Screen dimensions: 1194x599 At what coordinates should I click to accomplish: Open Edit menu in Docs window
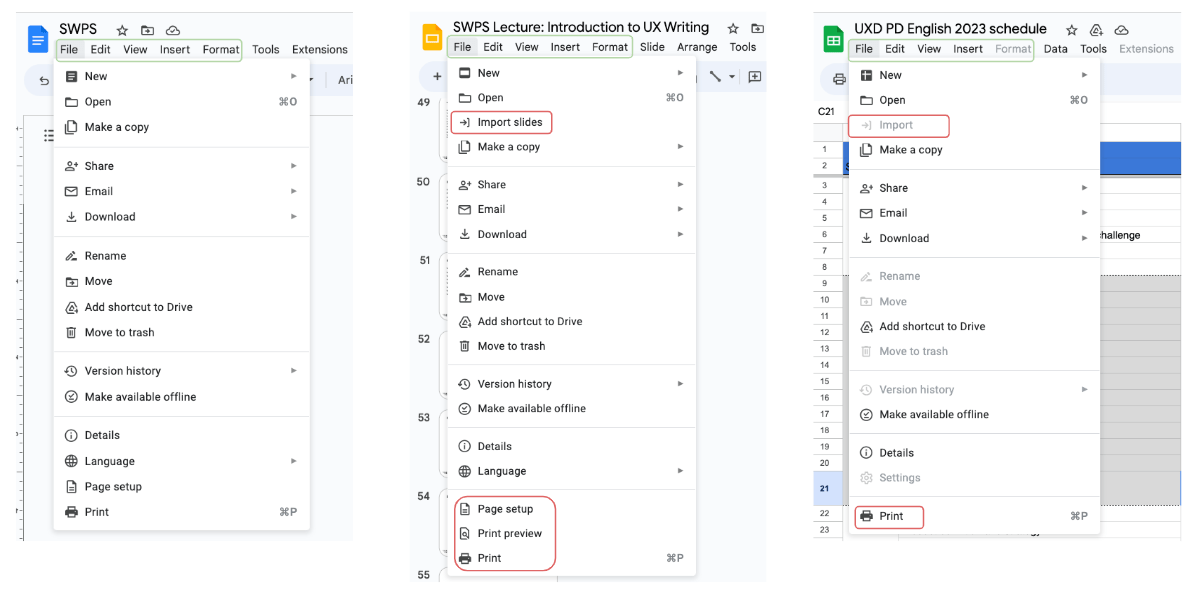pos(101,49)
